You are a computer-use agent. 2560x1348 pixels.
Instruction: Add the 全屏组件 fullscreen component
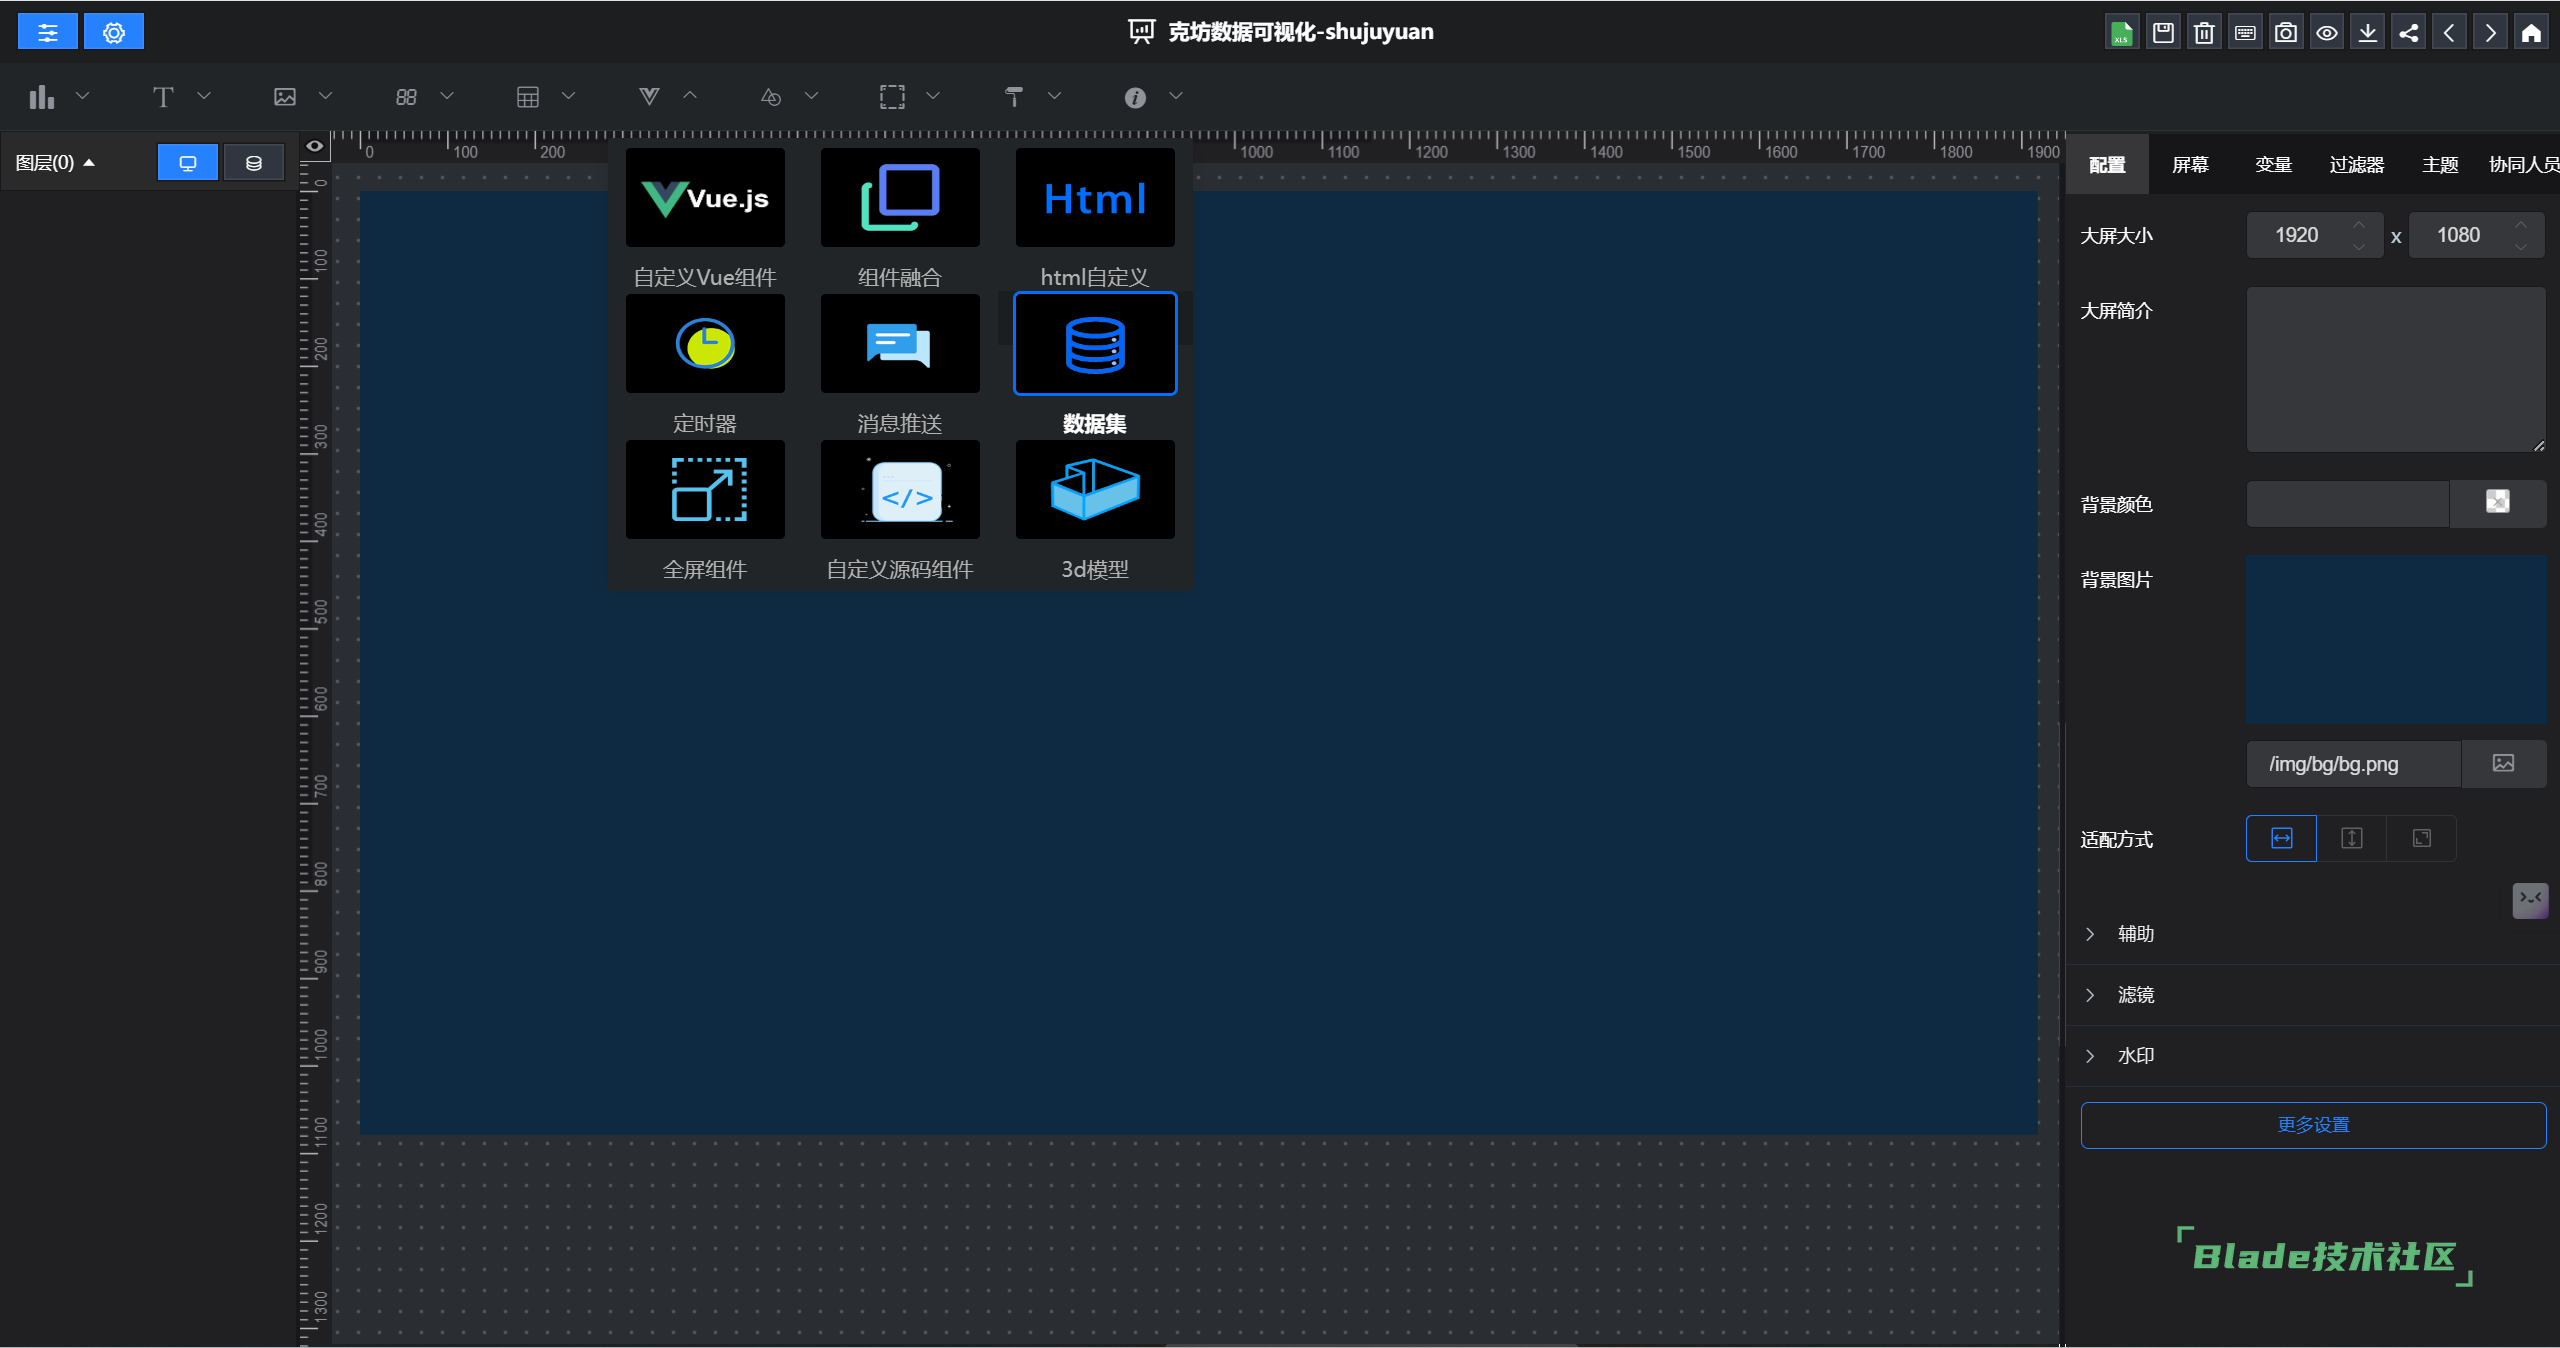tap(705, 490)
